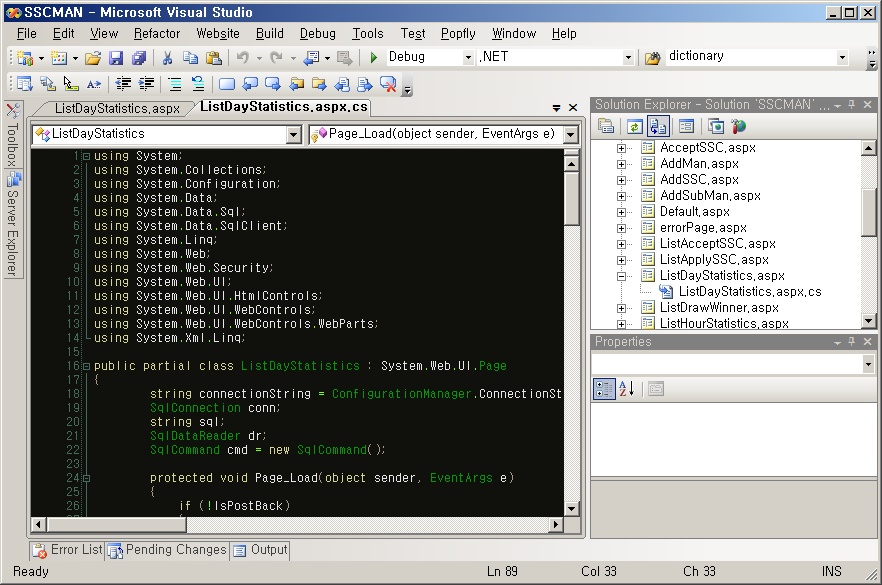The height and width of the screenshot is (585, 882).
Task: Click the Solution Explorer Refresh icon
Action: tap(634, 127)
